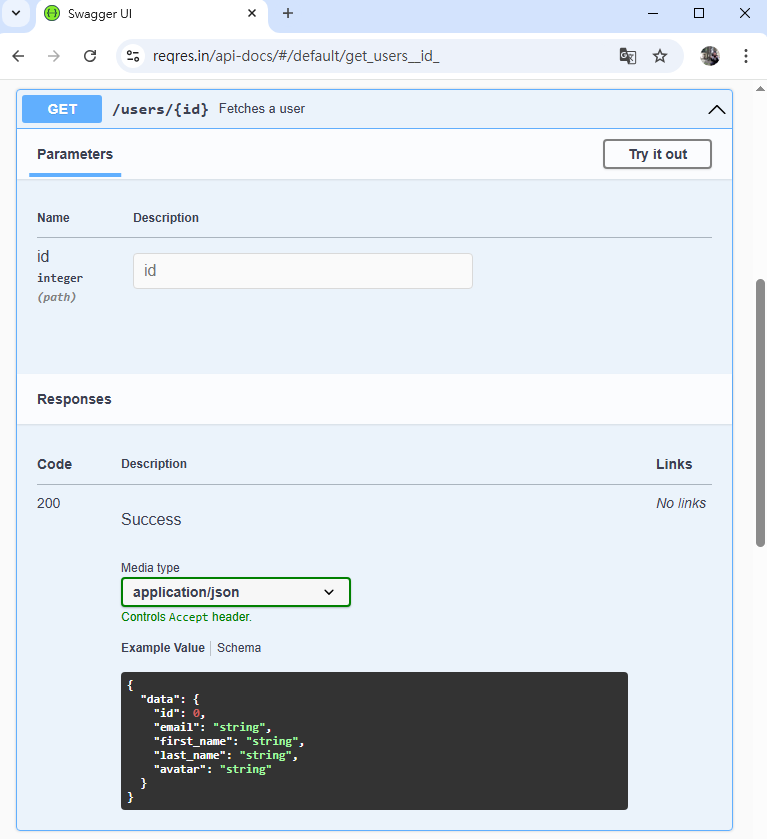767x839 pixels.
Task: Click the translate page icon
Action: pos(627,56)
